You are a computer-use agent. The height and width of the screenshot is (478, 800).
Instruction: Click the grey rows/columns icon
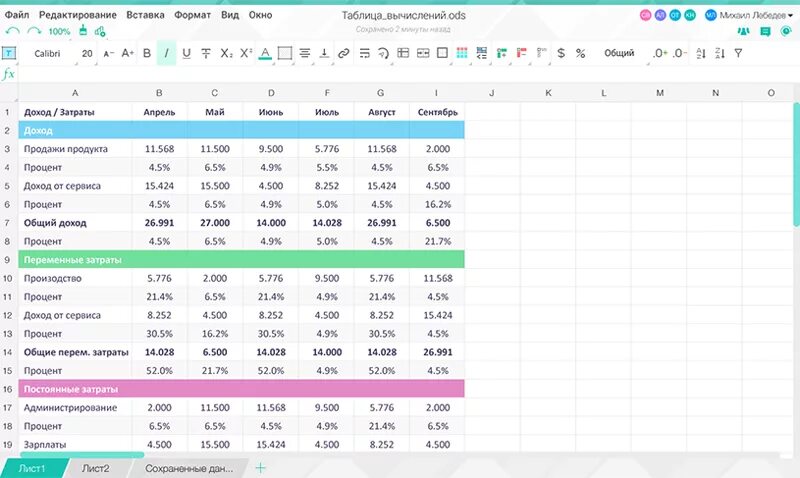(x=541, y=53)
